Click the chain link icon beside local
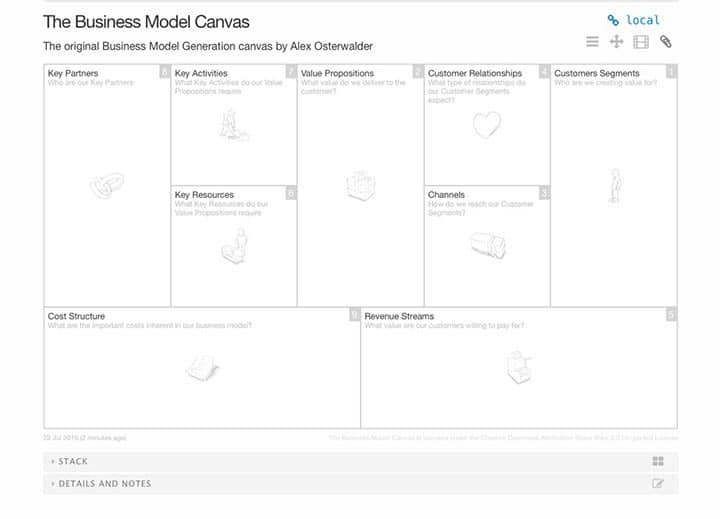 click(613, 20)
